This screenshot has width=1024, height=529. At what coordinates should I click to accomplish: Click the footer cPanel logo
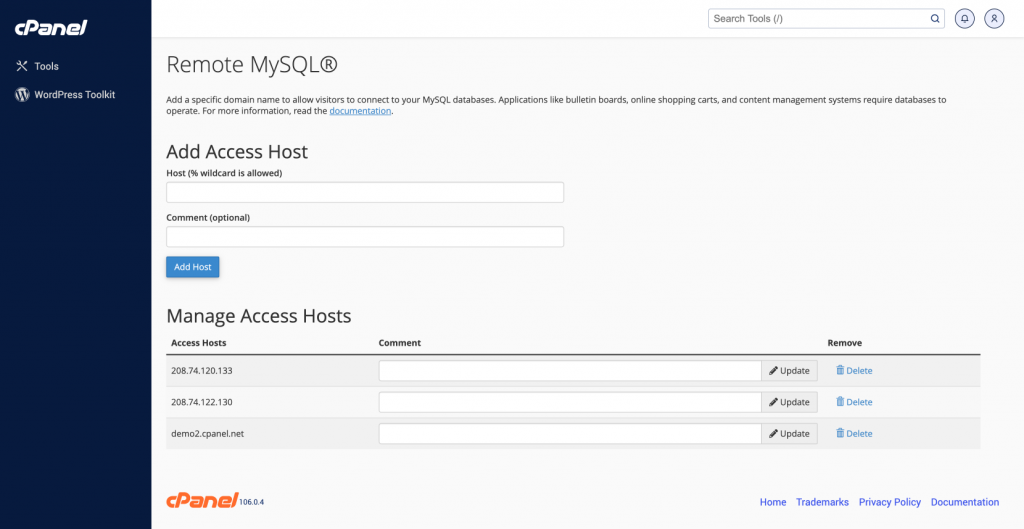click(201, 500)
